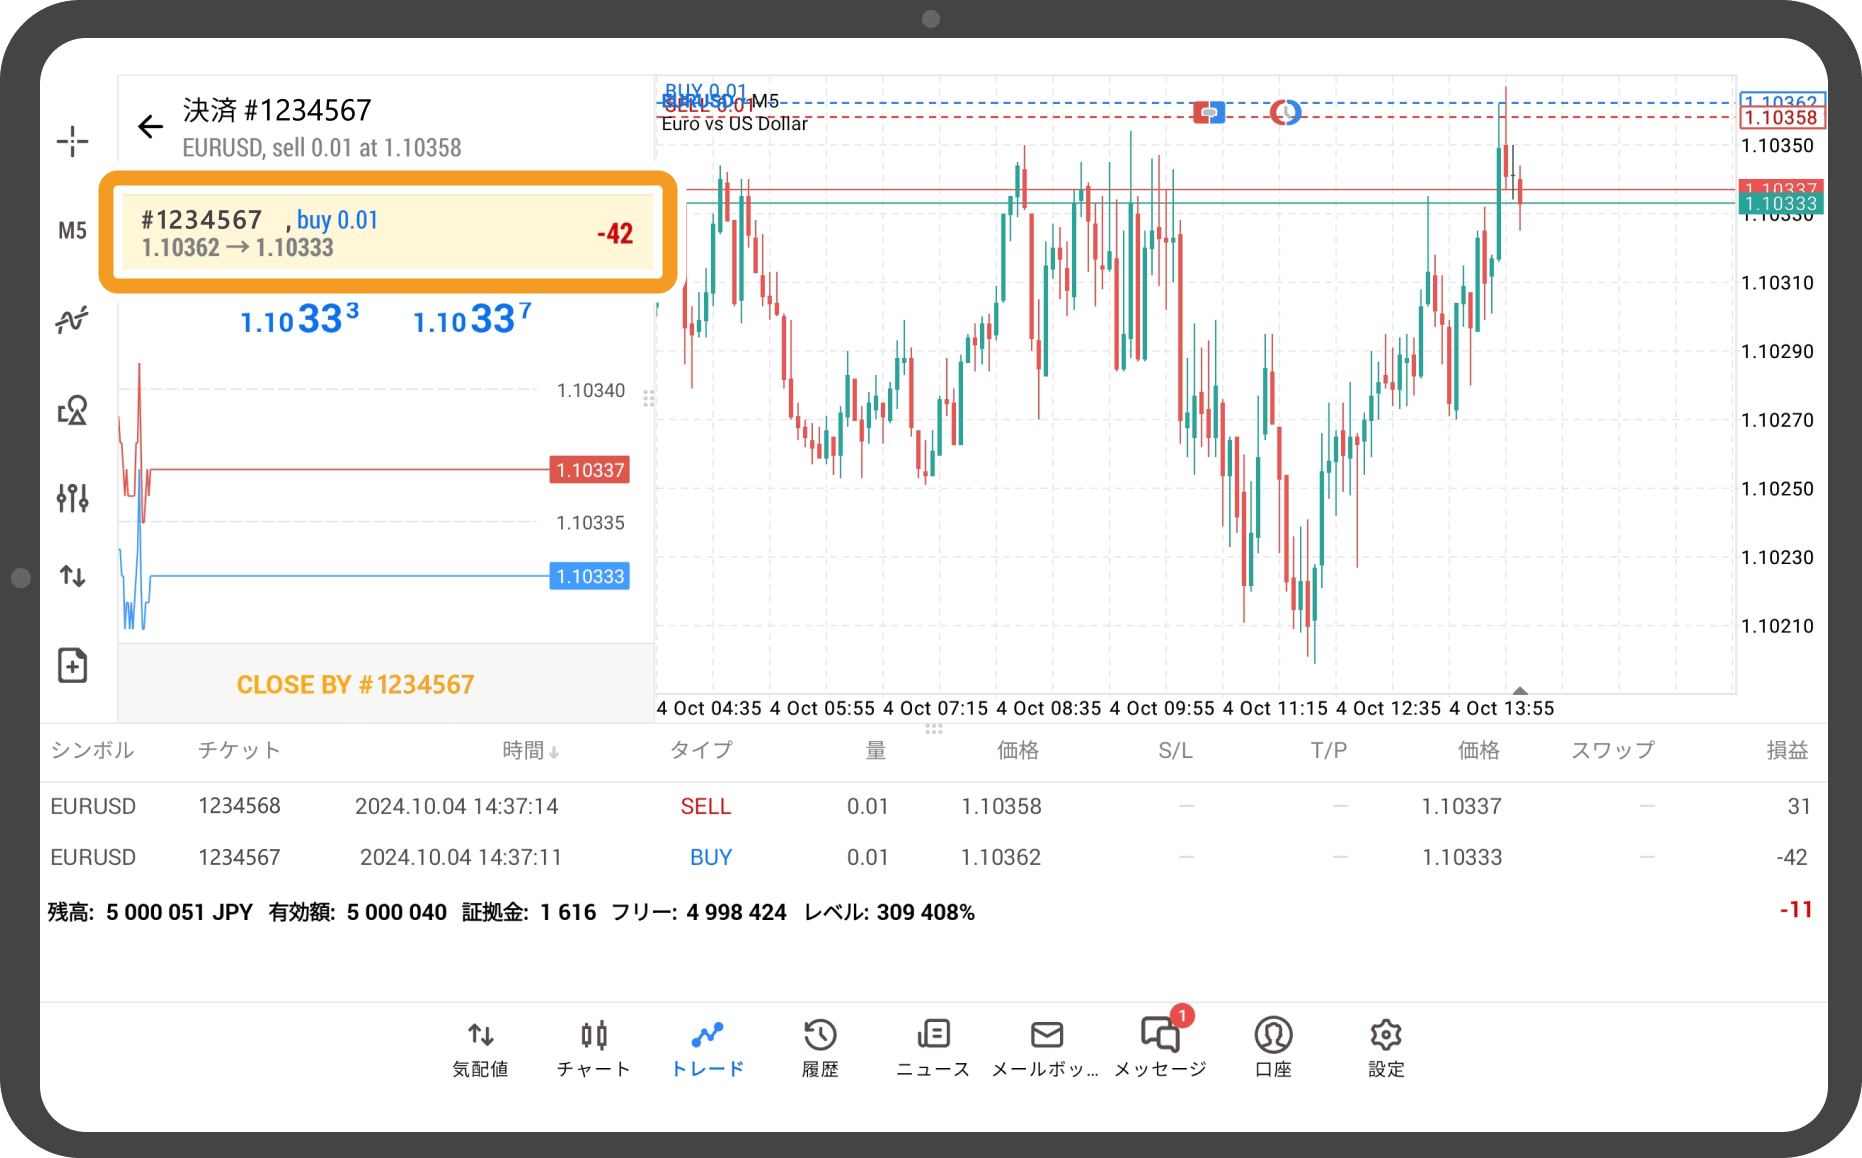Click the 損益 column header

coord(1787,750)
